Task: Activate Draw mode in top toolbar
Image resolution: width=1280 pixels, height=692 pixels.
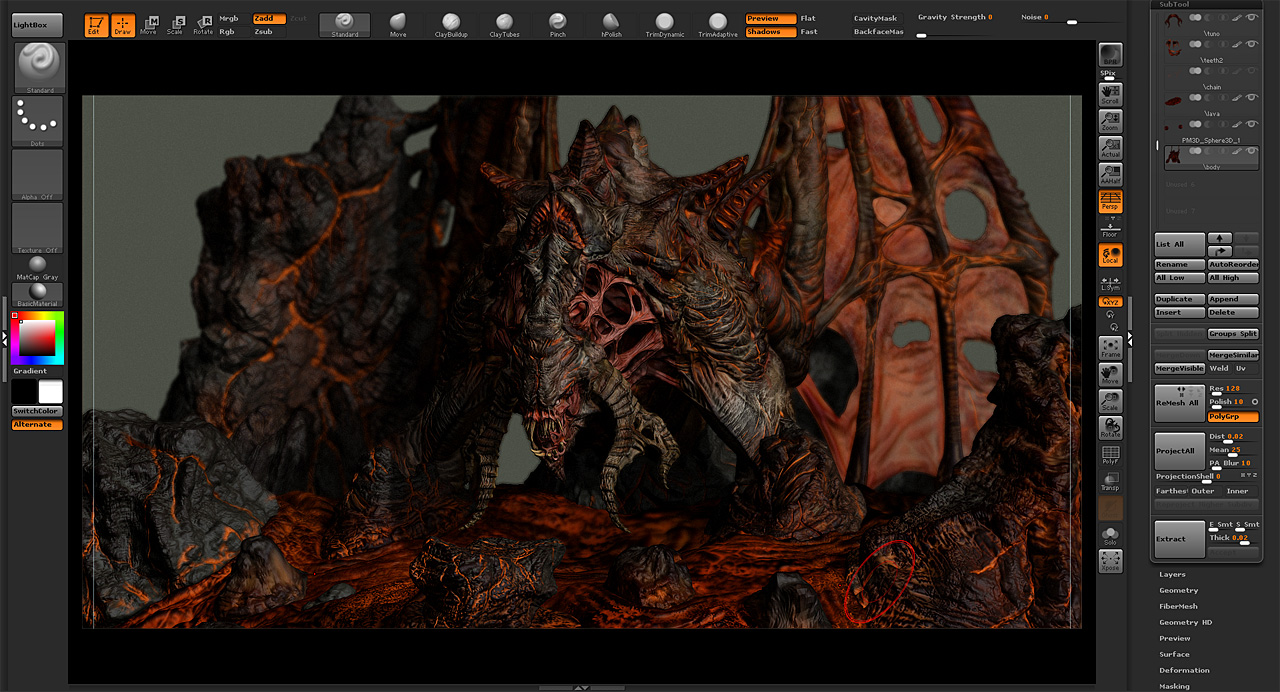Action: coord(123,25)
